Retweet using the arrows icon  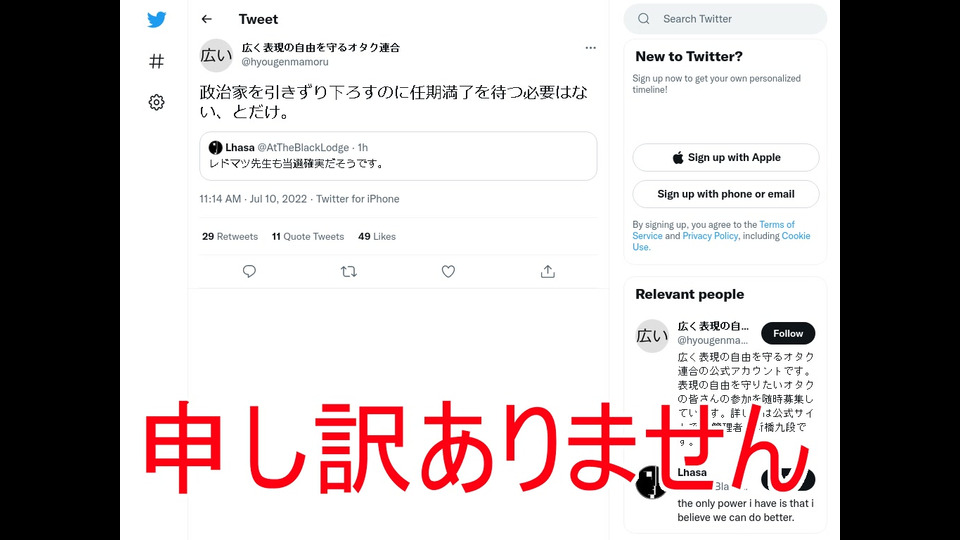point(349,271)
